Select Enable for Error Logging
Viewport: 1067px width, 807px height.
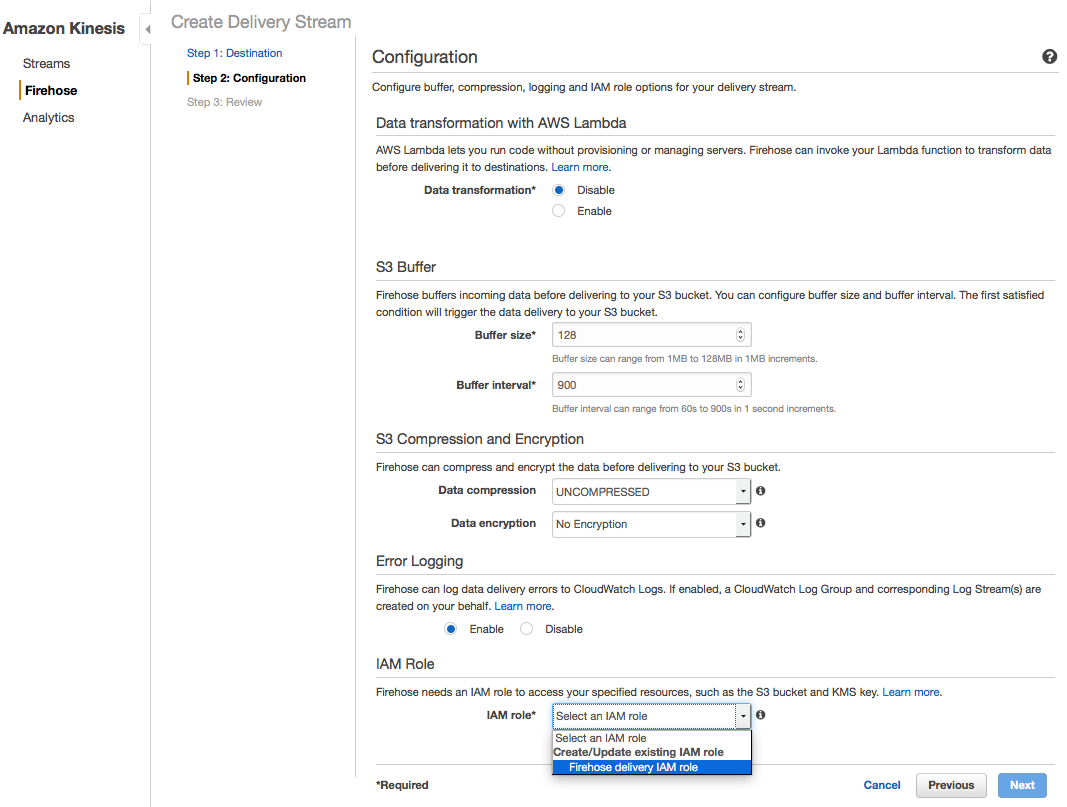pyautogui.click(x=450, y=629)
